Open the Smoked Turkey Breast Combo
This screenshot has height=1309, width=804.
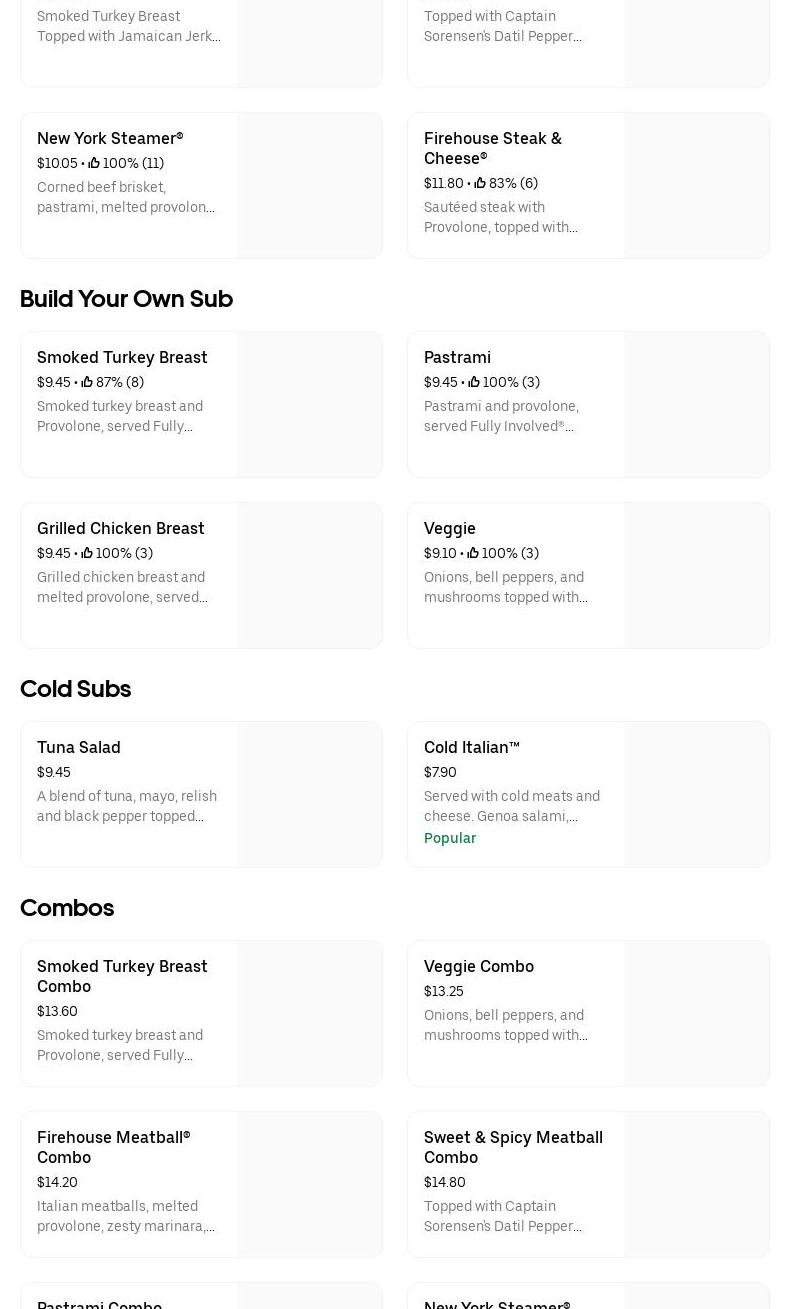[122, 976]
